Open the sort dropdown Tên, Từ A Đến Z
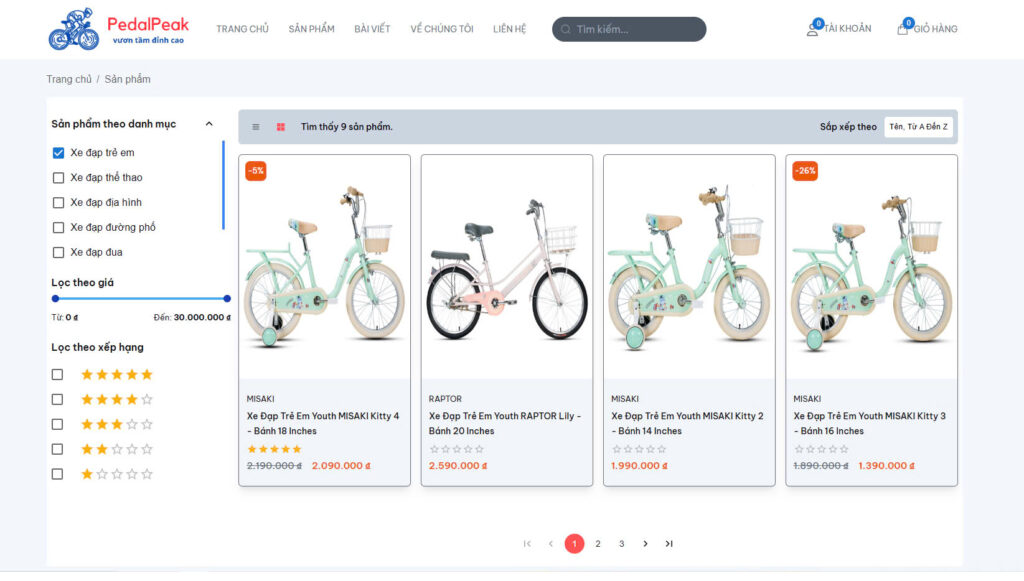 (x=918, y=127)
